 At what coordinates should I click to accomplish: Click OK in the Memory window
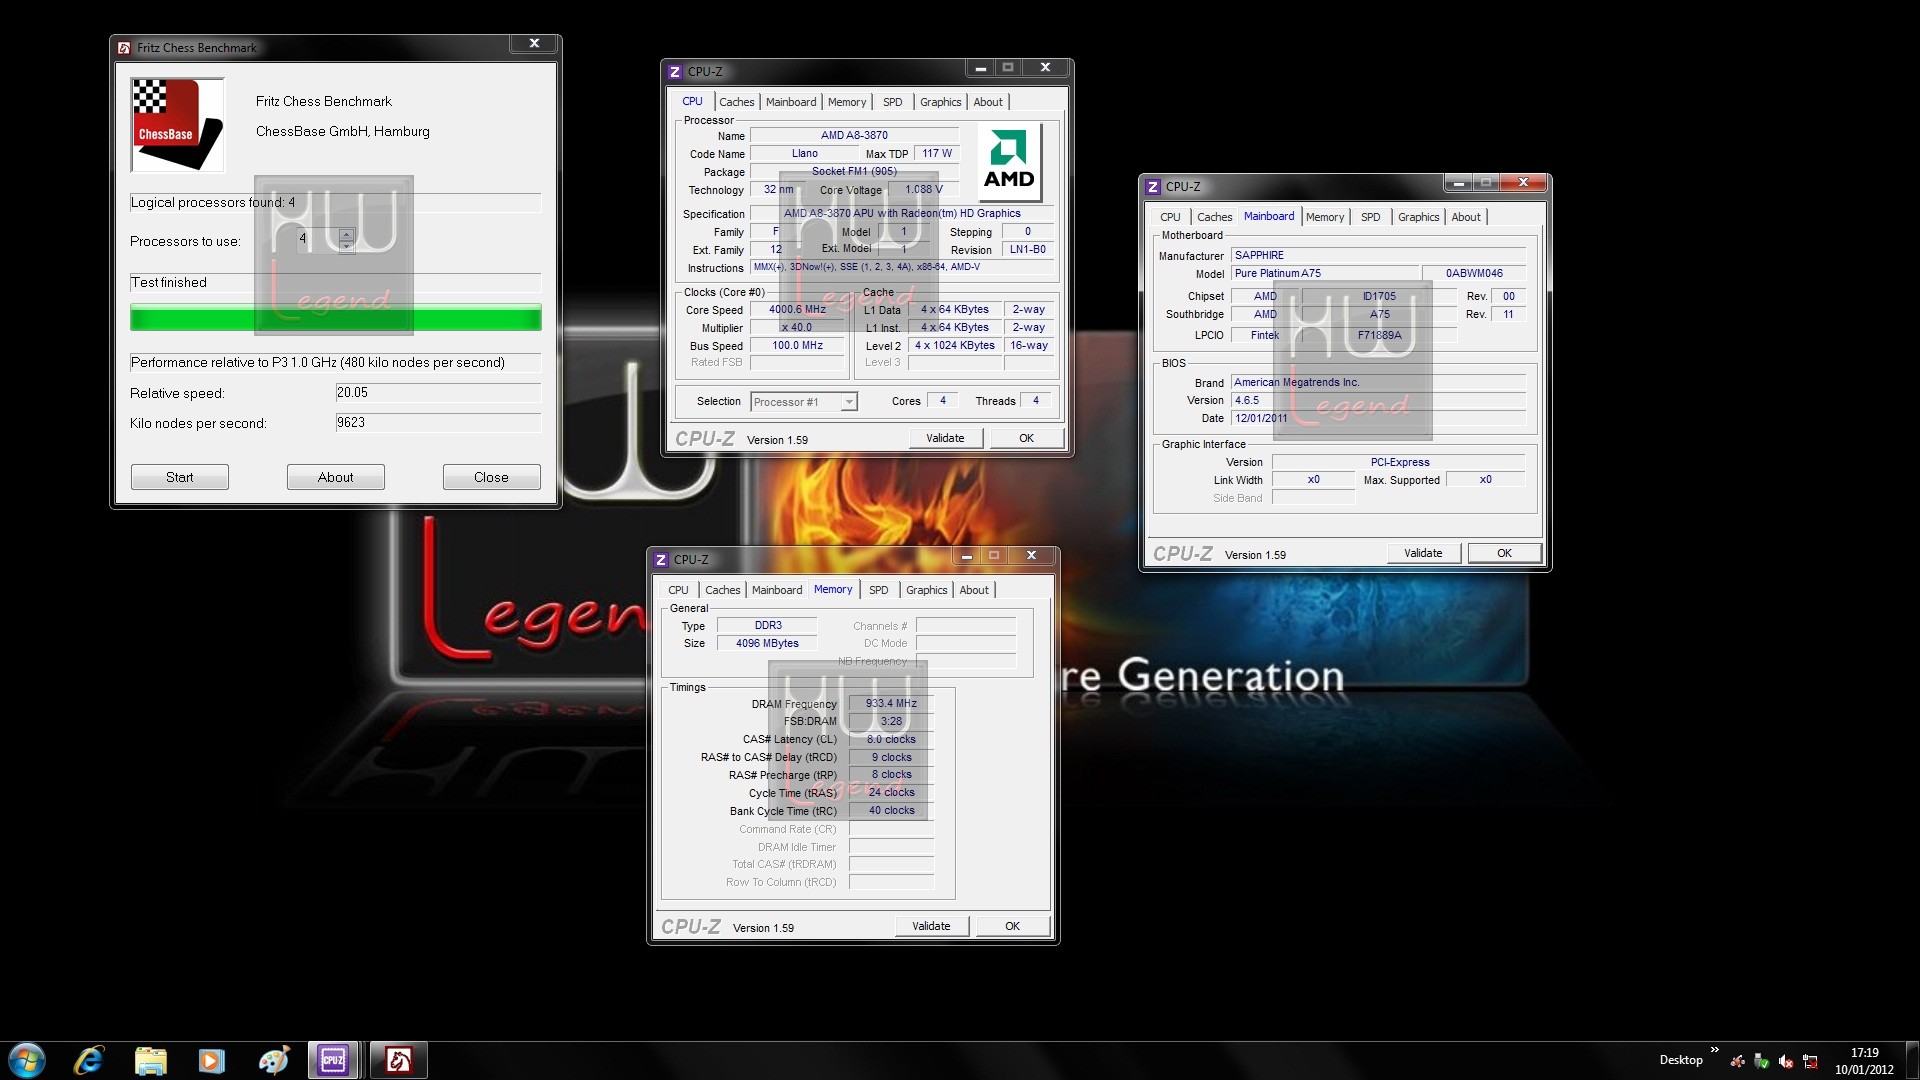(1012, 926)
